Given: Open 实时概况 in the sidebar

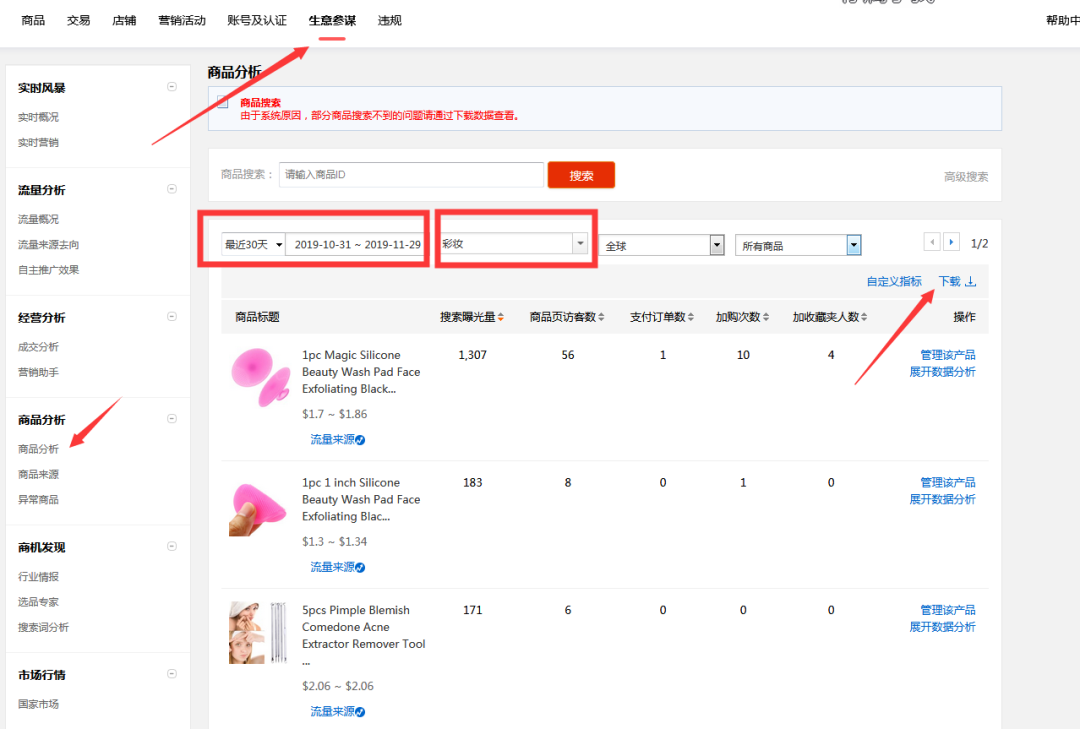Looking at the screenshot, I should pos(39,117).
